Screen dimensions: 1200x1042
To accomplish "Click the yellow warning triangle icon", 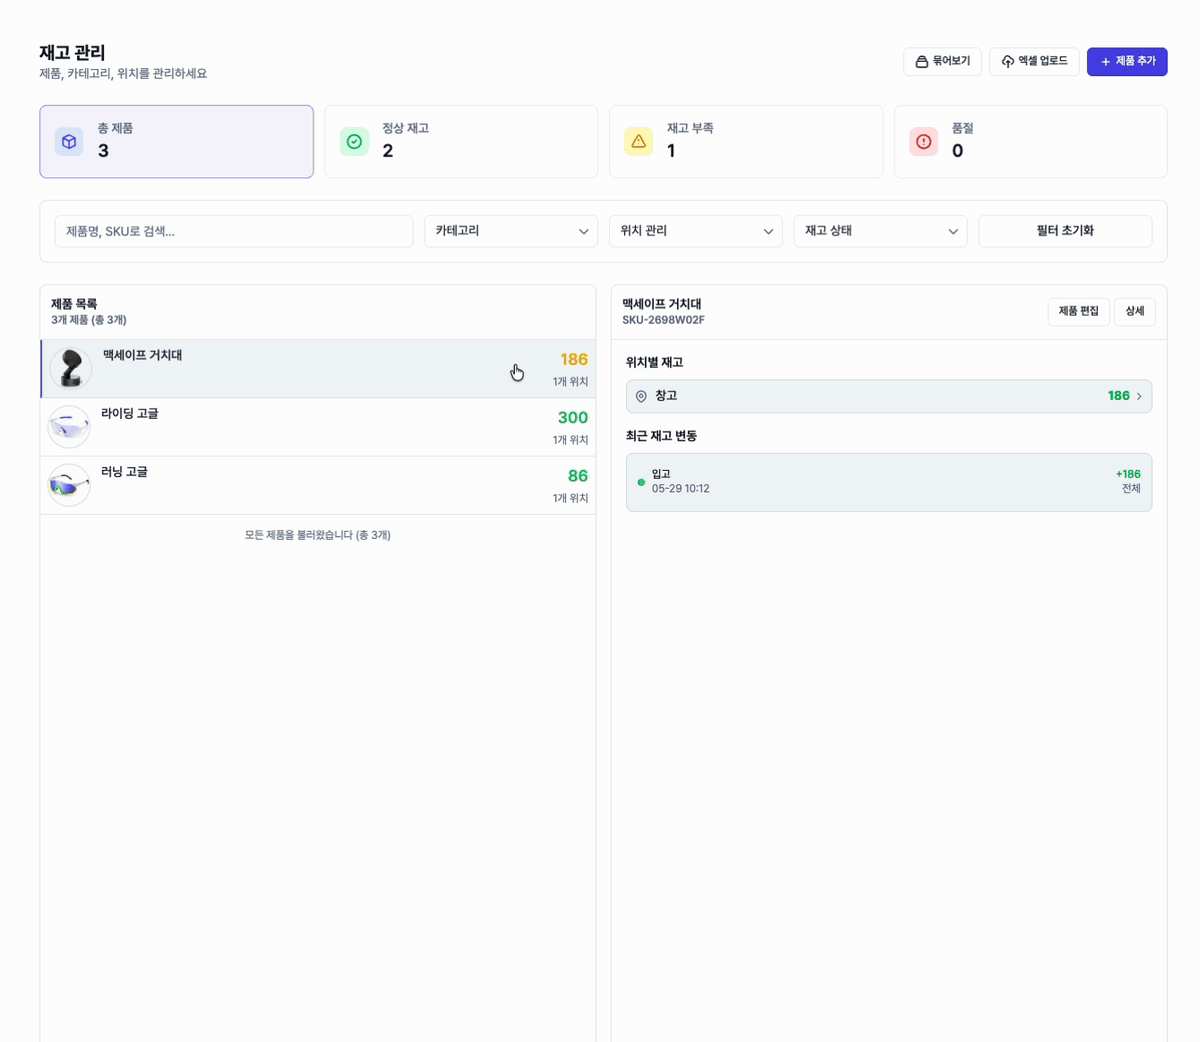I will click(x=638, y=142).
